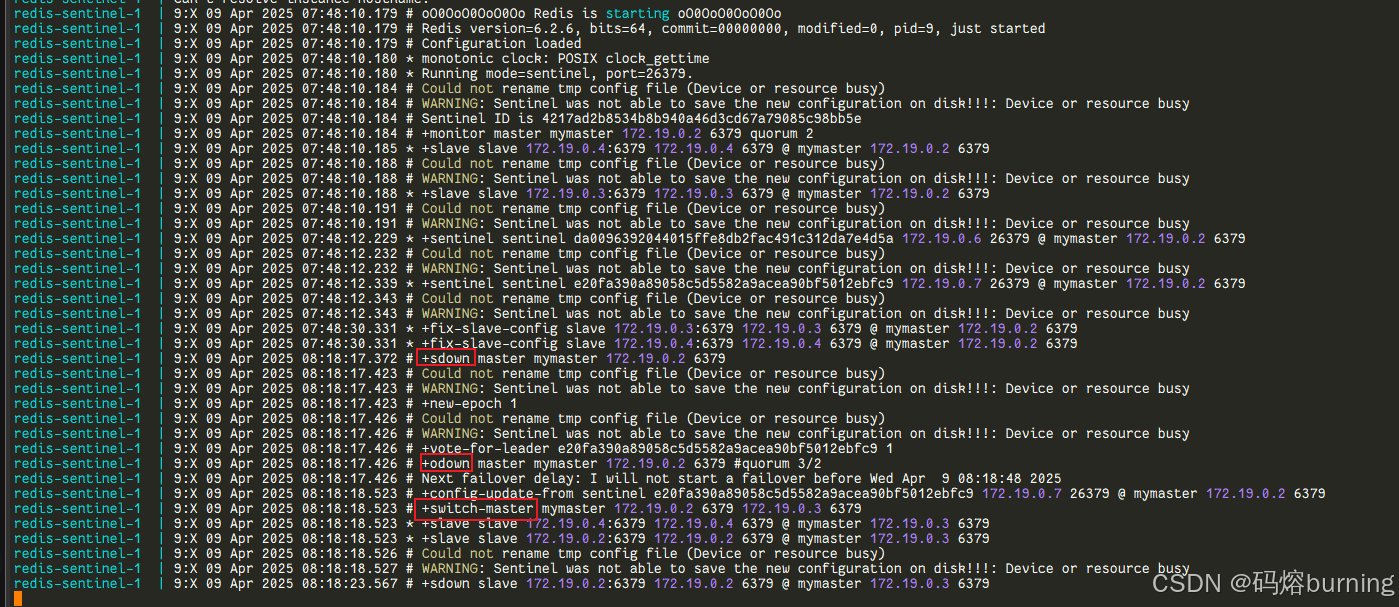
Task: Select the '+new-epoch 1' log entry
Action: pyautogui.click(x=469, y=404)
